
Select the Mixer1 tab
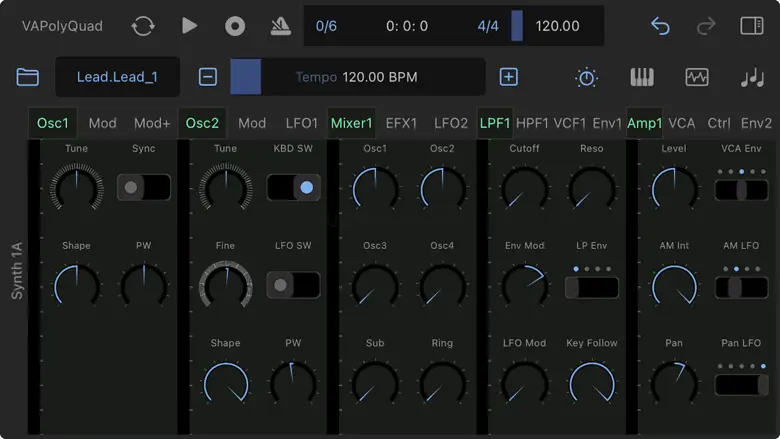tap(351, 123)
